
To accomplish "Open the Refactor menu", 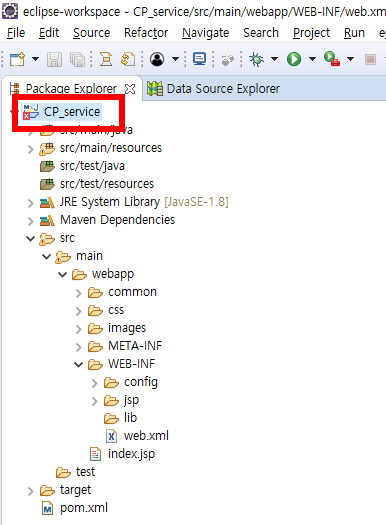I will 146,33.
